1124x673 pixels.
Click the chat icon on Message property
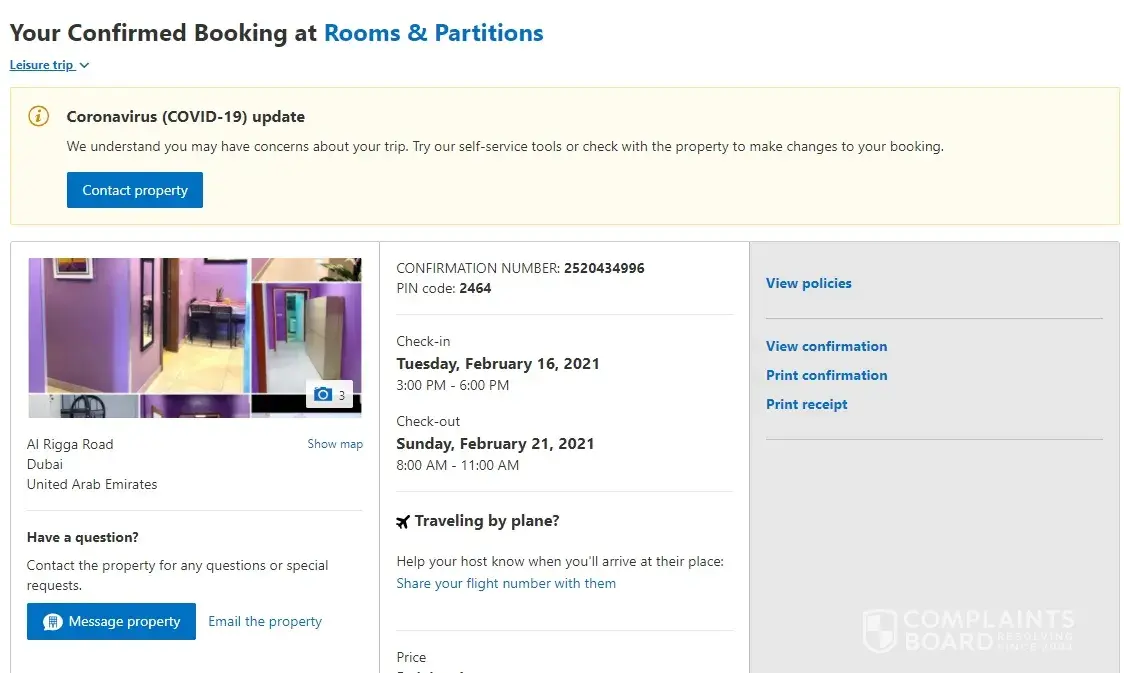tap(53, 622)
